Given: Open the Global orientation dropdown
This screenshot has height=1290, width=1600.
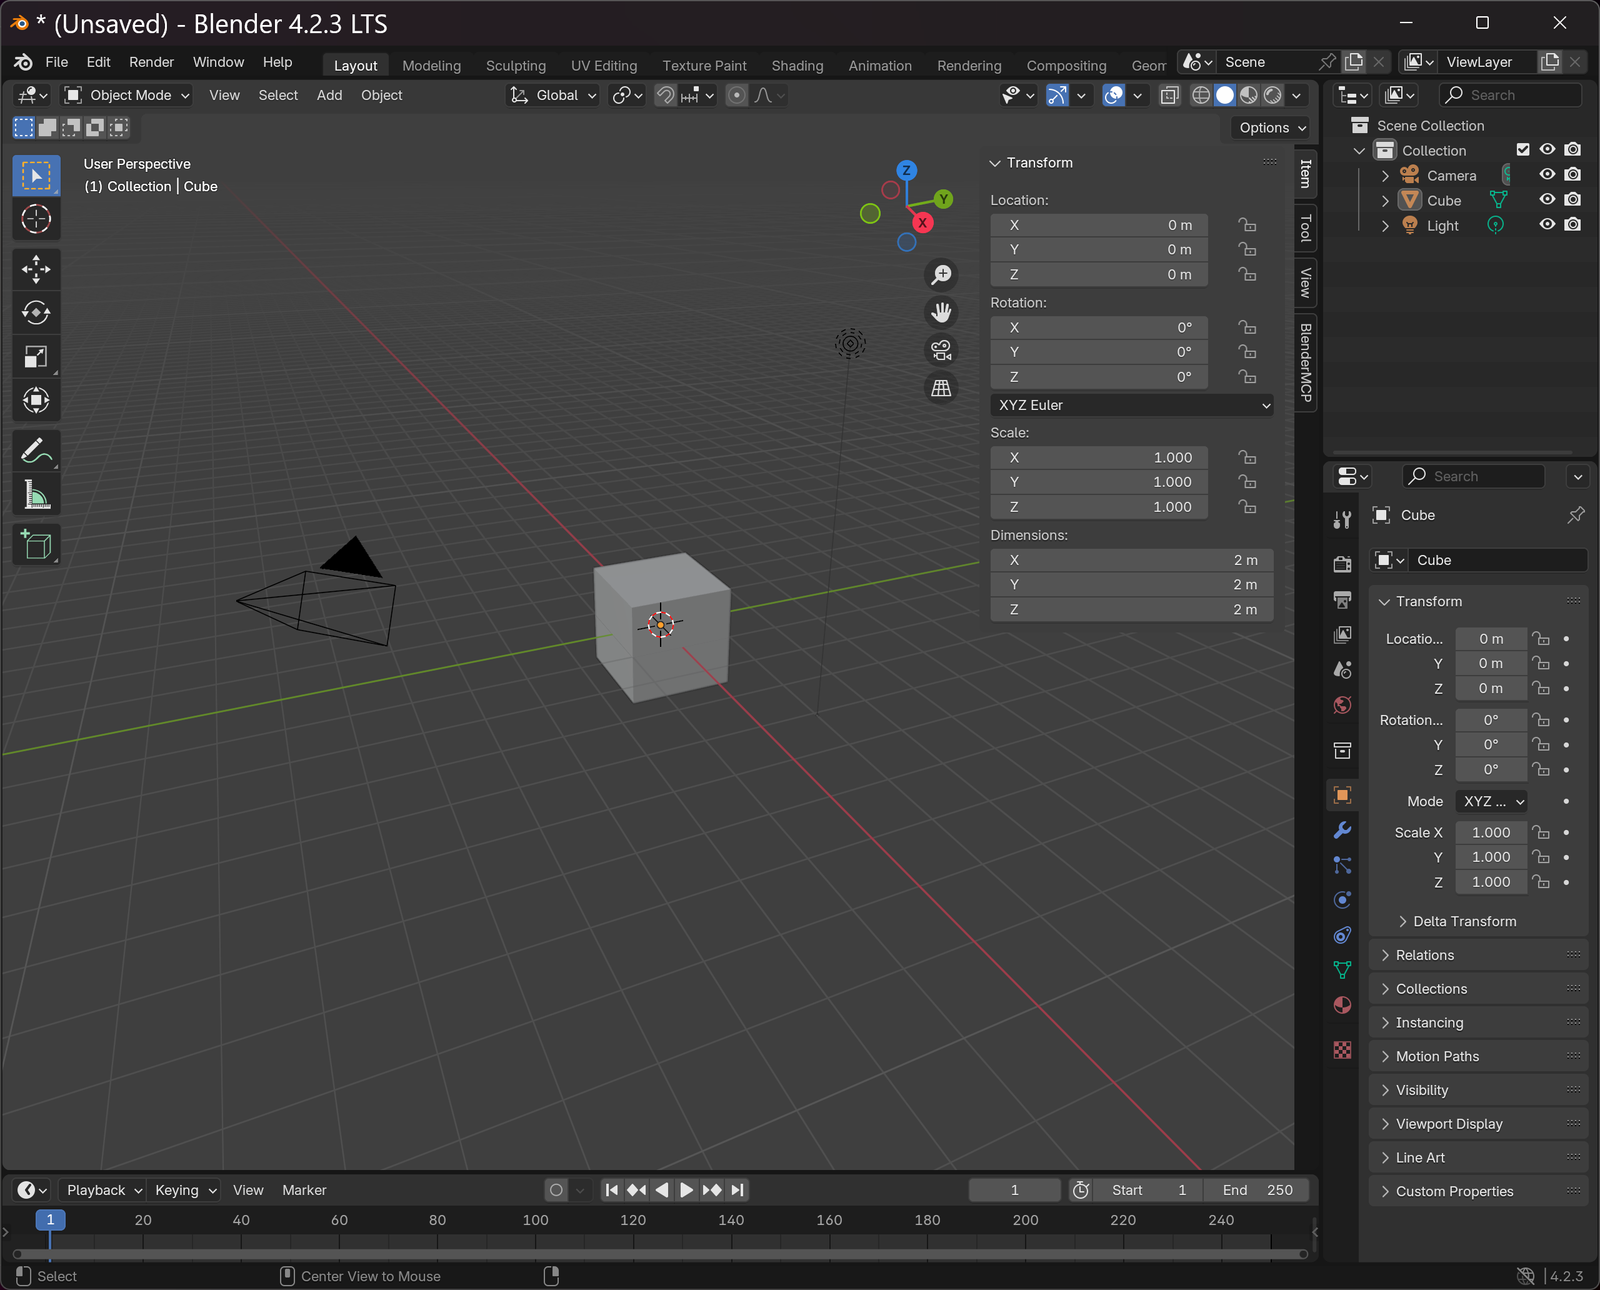Looking at the screenshot, I should click(x=554, y=95).
